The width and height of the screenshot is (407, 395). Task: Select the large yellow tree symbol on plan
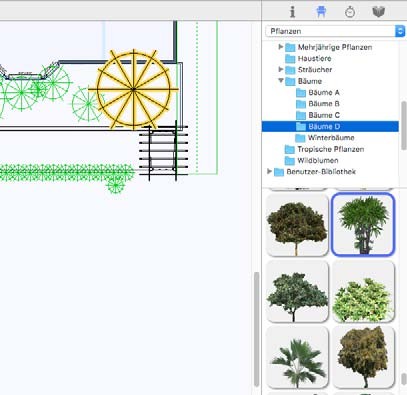[133, 89]
